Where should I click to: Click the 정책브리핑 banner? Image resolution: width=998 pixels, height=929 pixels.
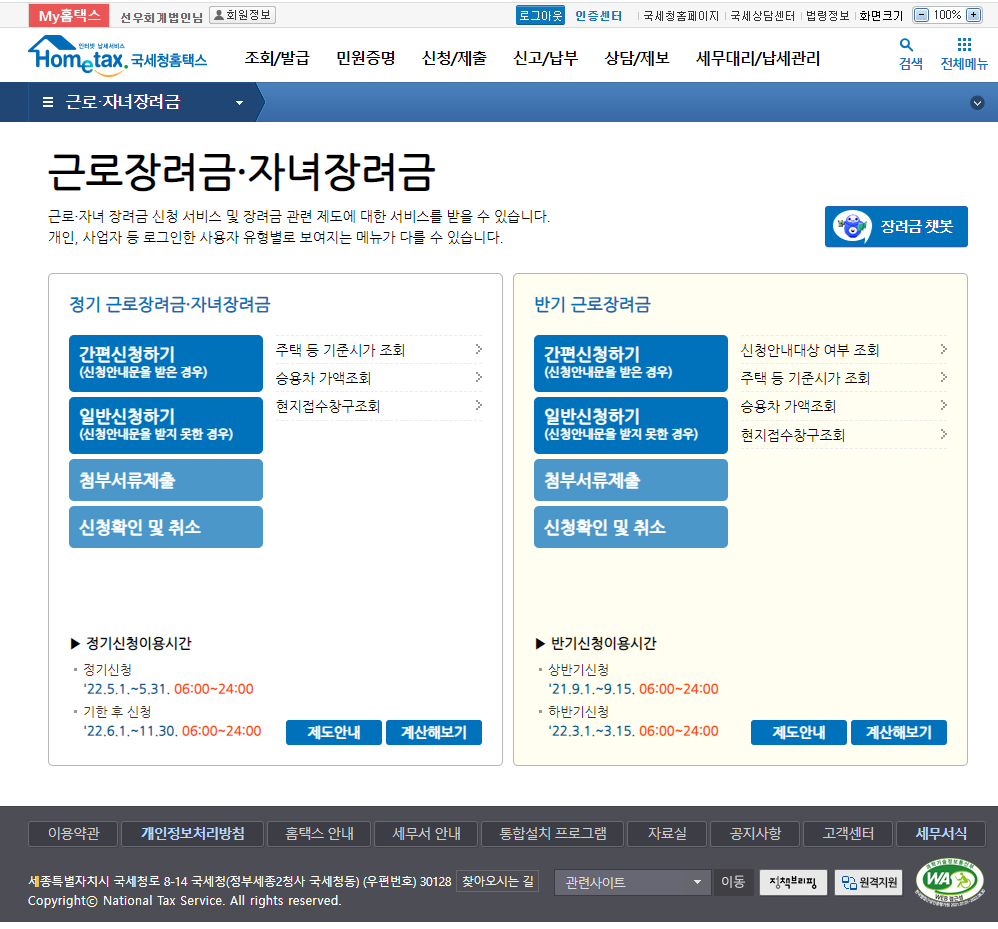point(793,882)
